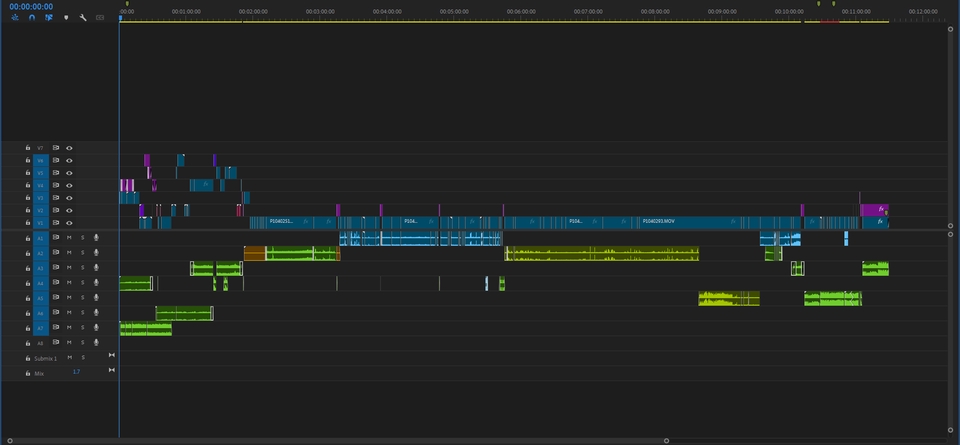Toggle track targeting for V4
The image size is (960, 445).
[40, 185]
